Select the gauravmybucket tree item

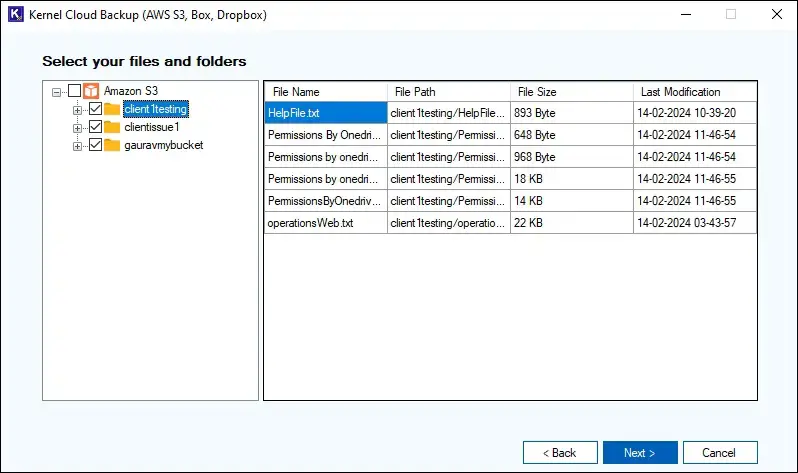coord(163,145)
